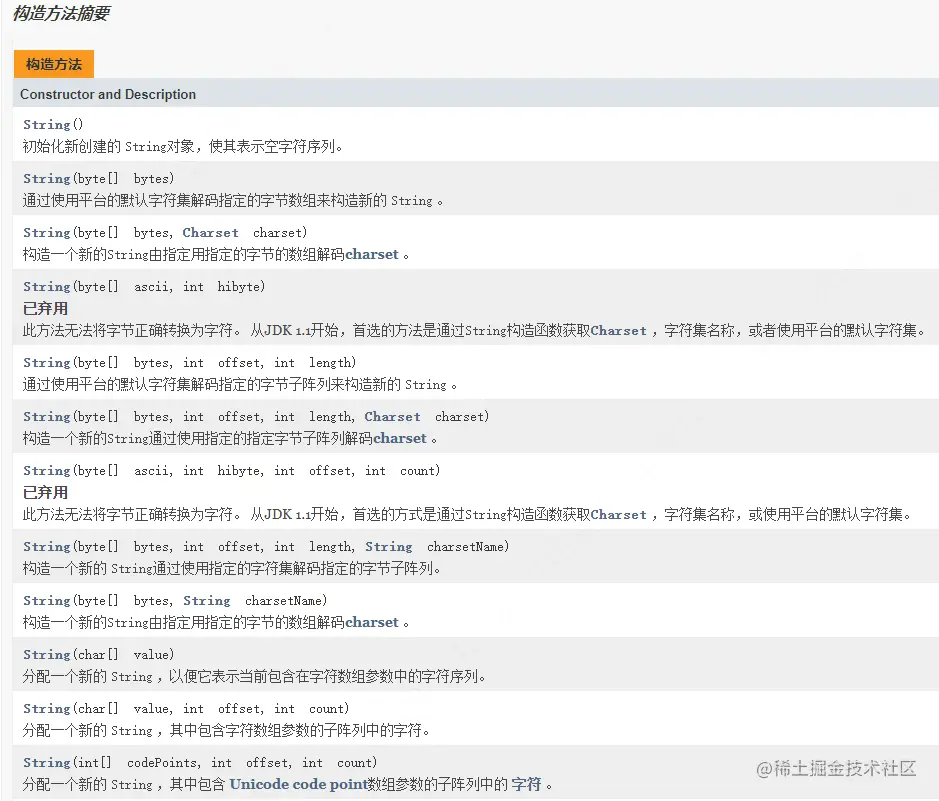Open the deprecated String(byte[], int, int) constructor link
The height and width of the screenshot is (801, 939).
pyautogui.click(x=44, y=286)
